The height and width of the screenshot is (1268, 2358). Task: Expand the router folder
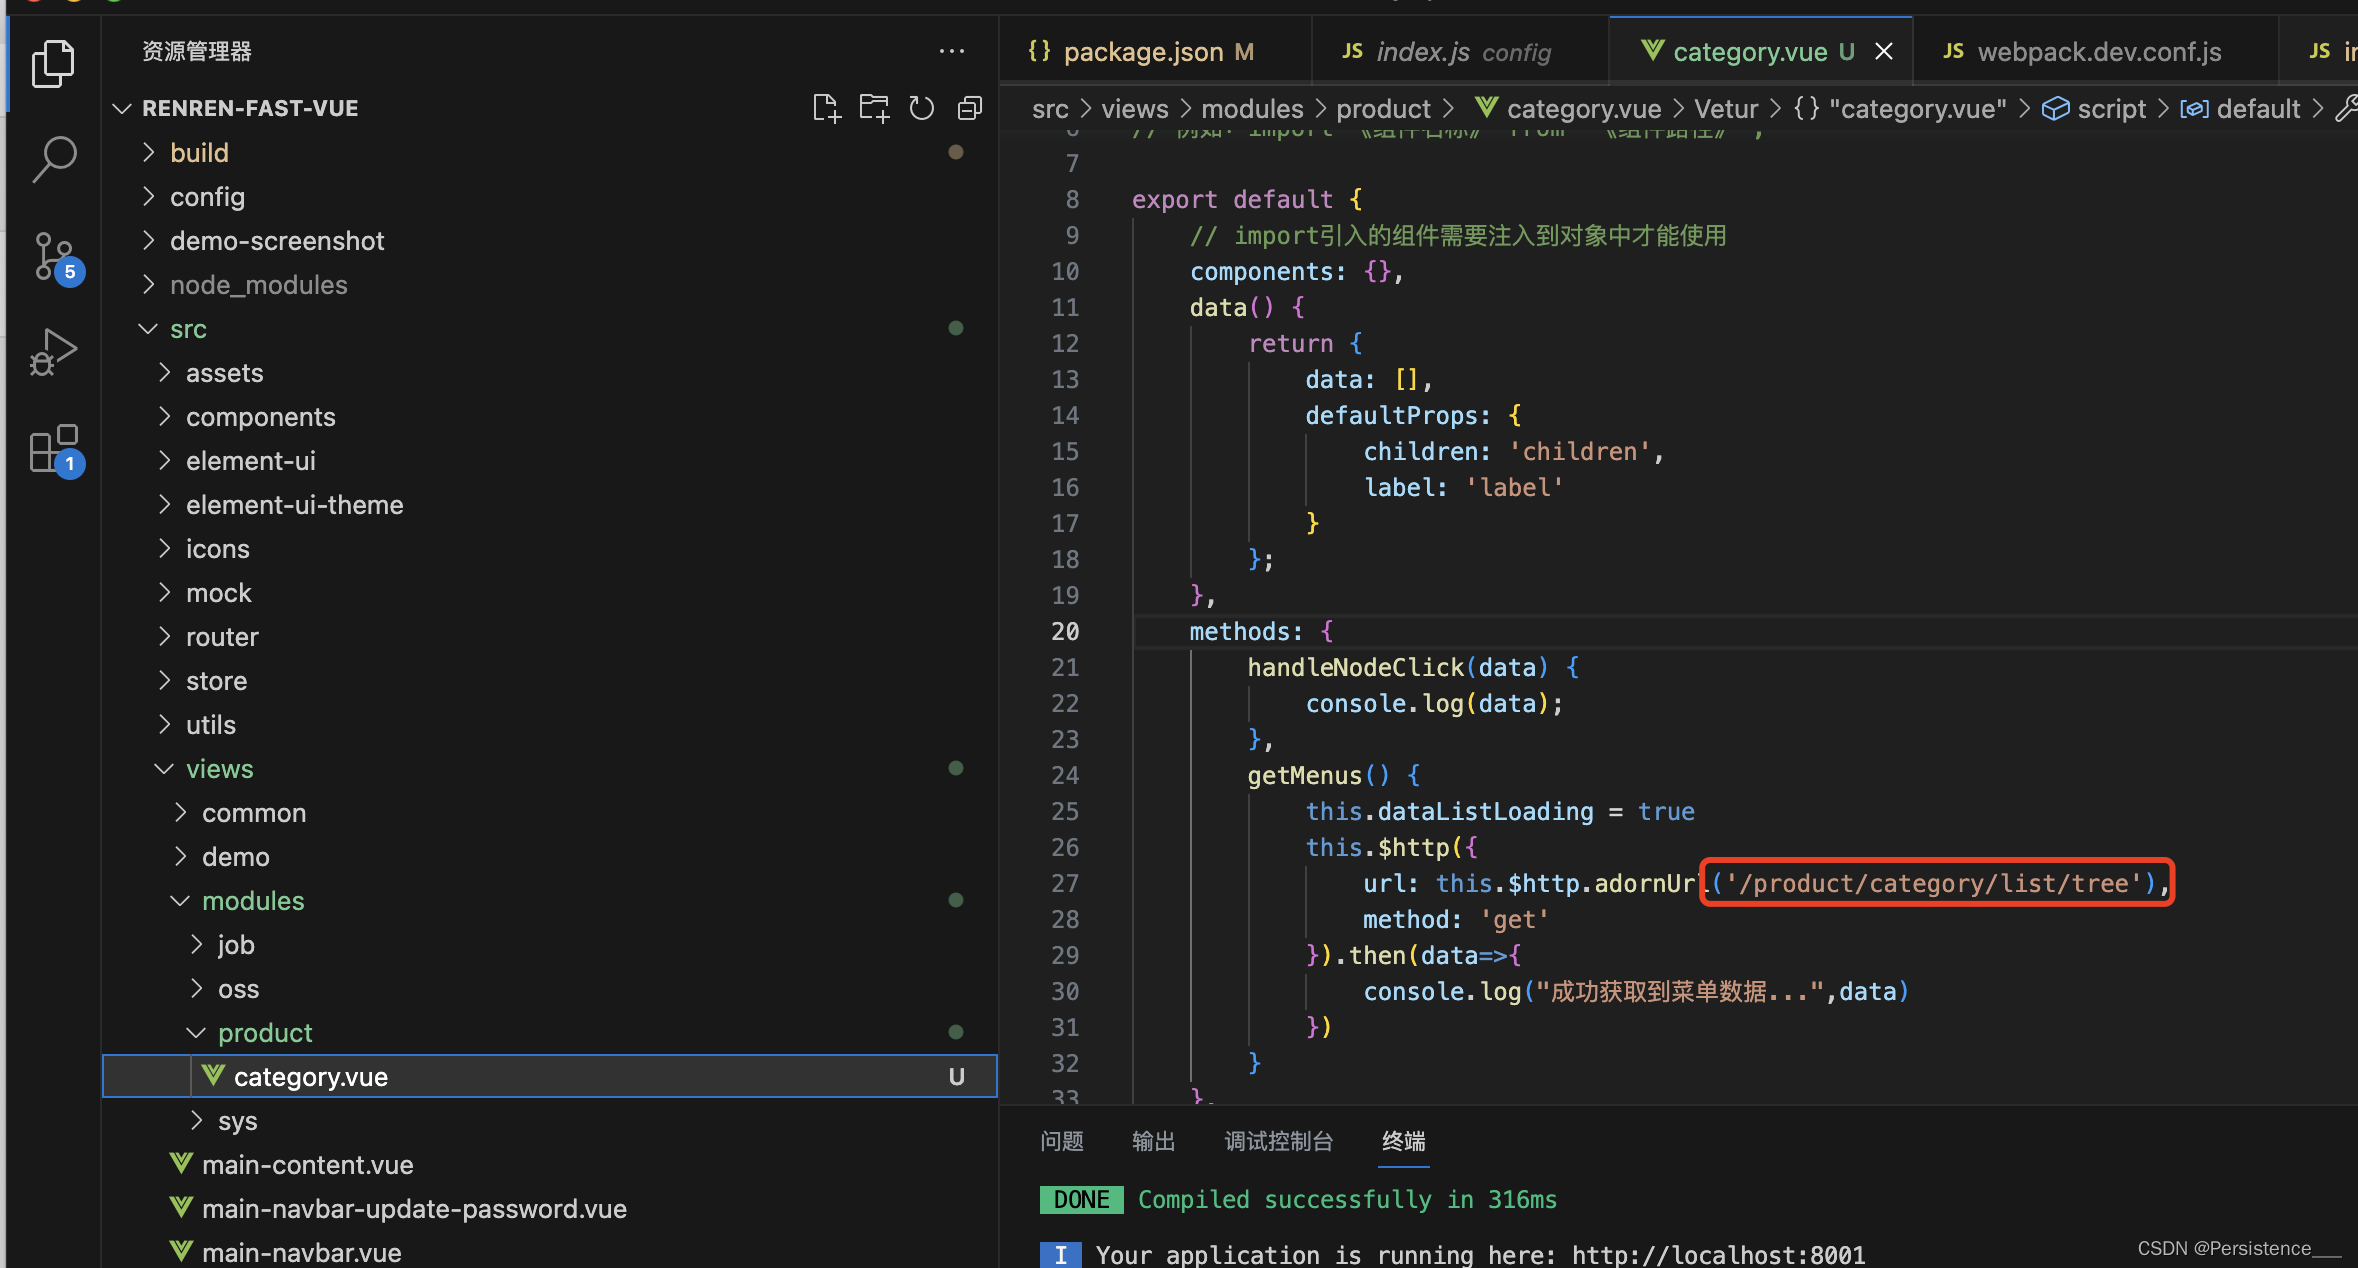pyautogui.click(x=549, y=636)
